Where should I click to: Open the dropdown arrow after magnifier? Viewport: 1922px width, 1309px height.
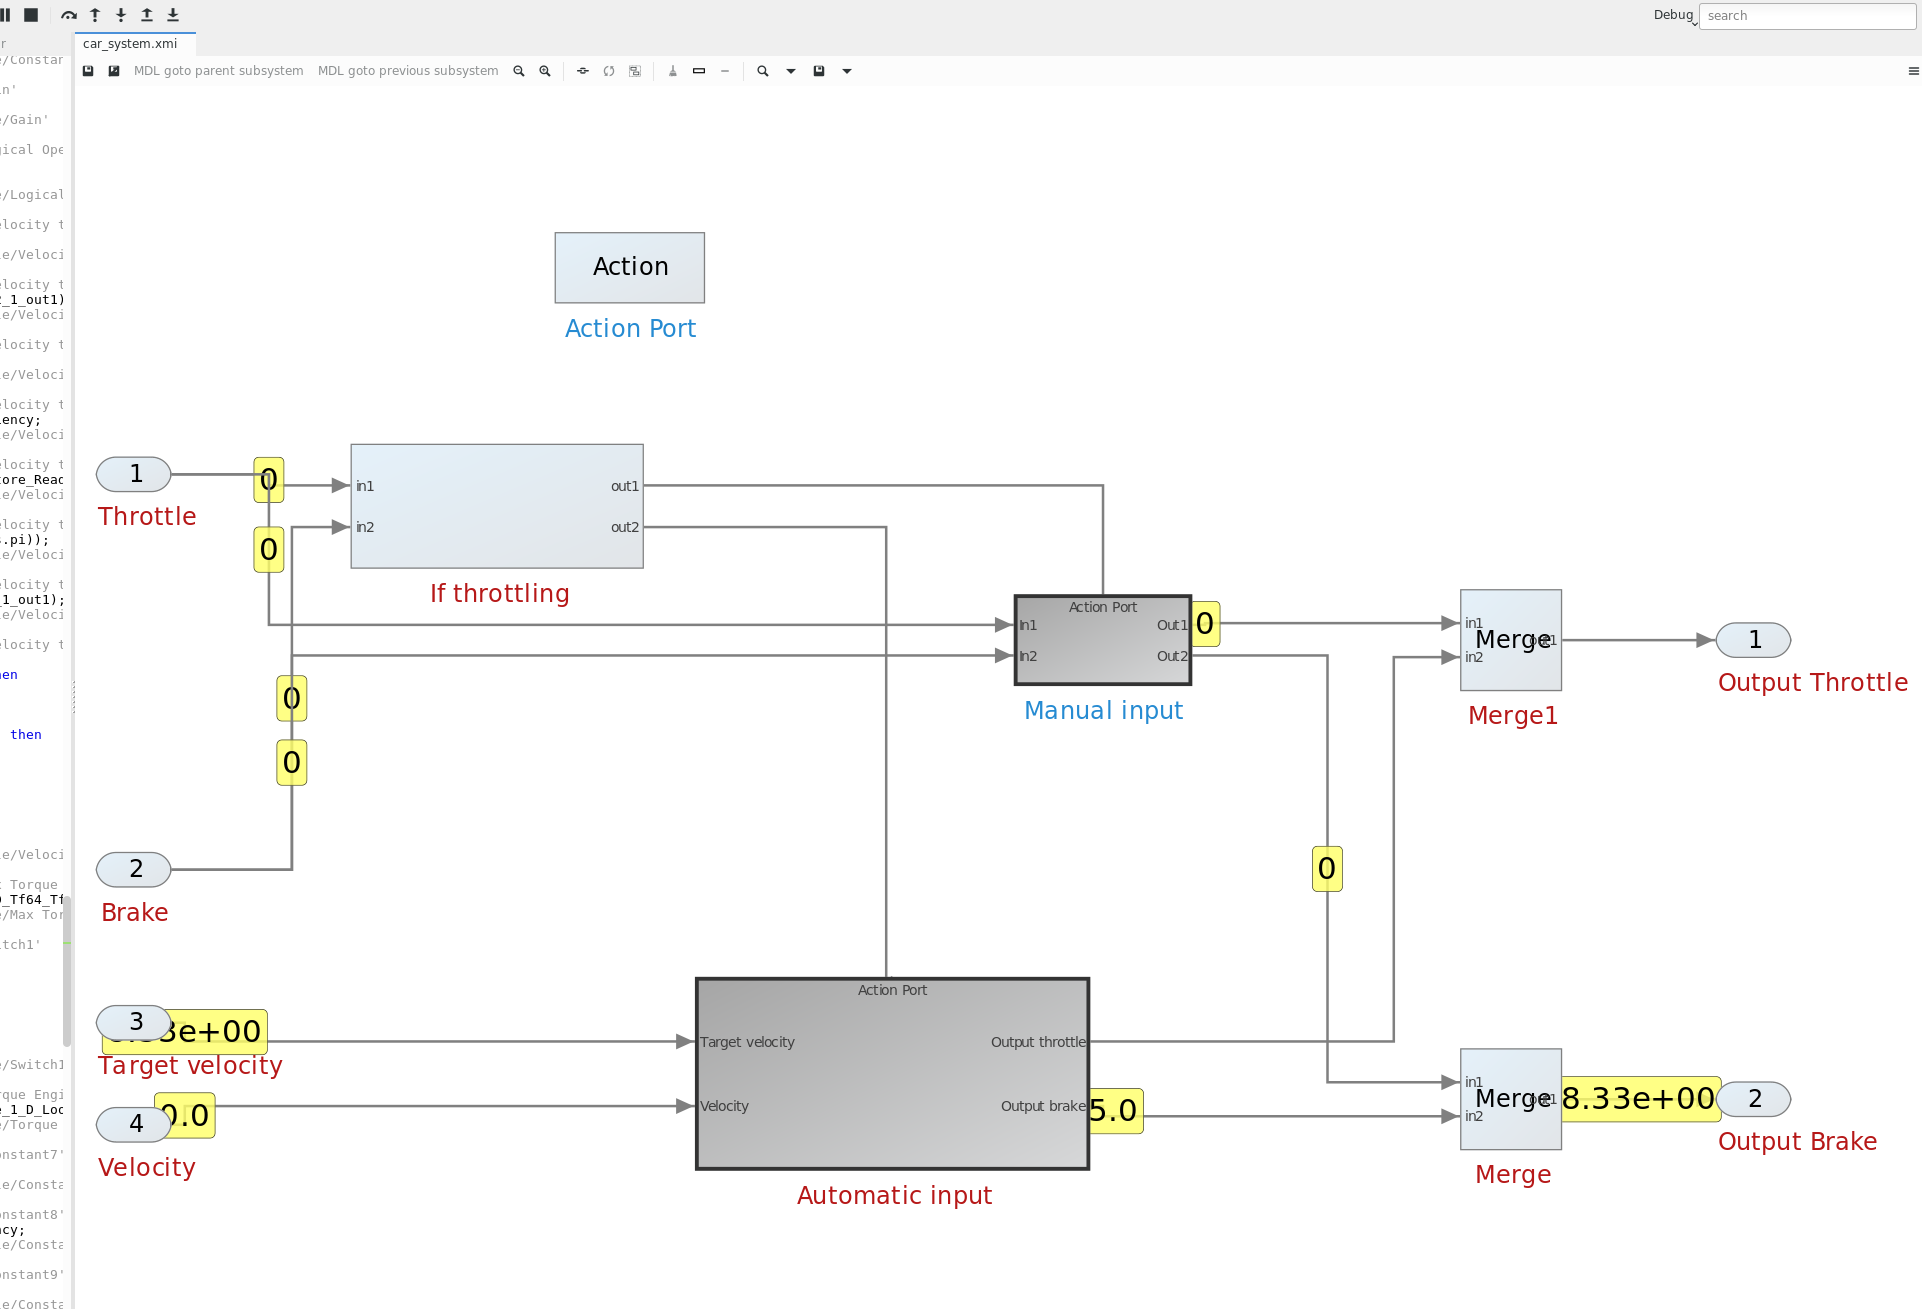791,71
